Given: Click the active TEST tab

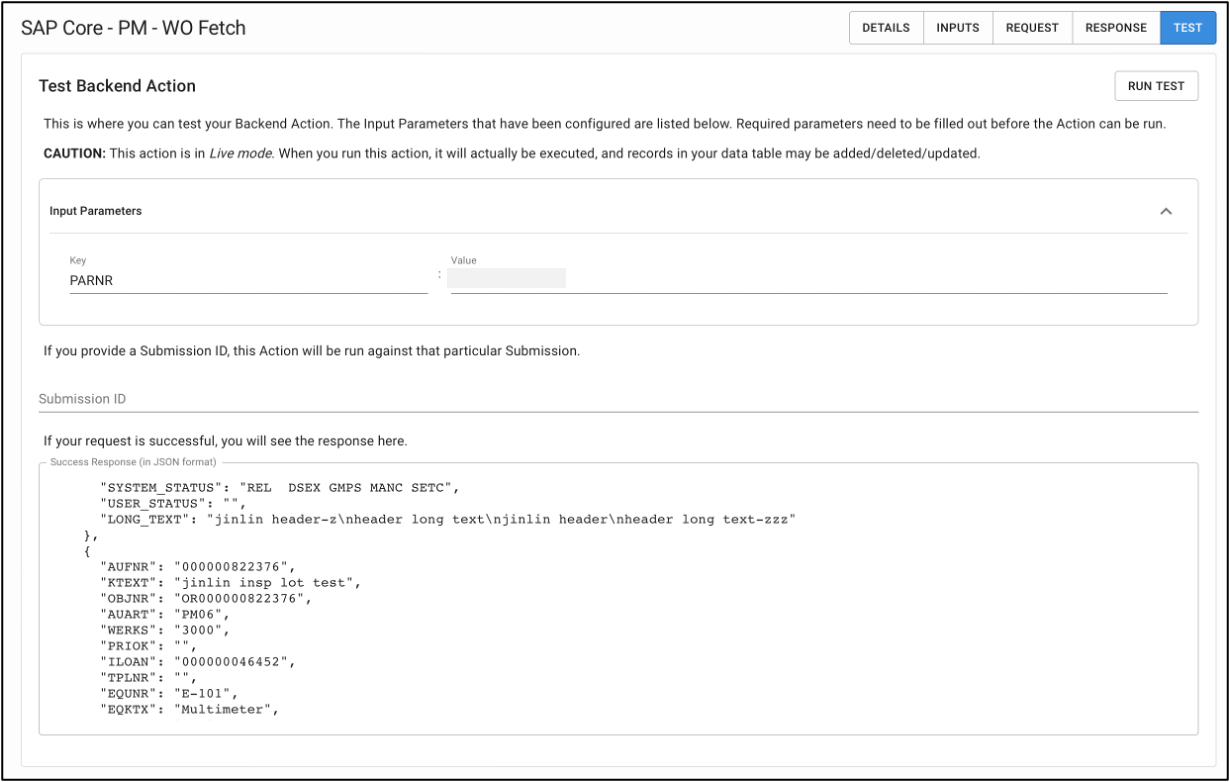Looking at the screenshot, I should pos(1188,28).
